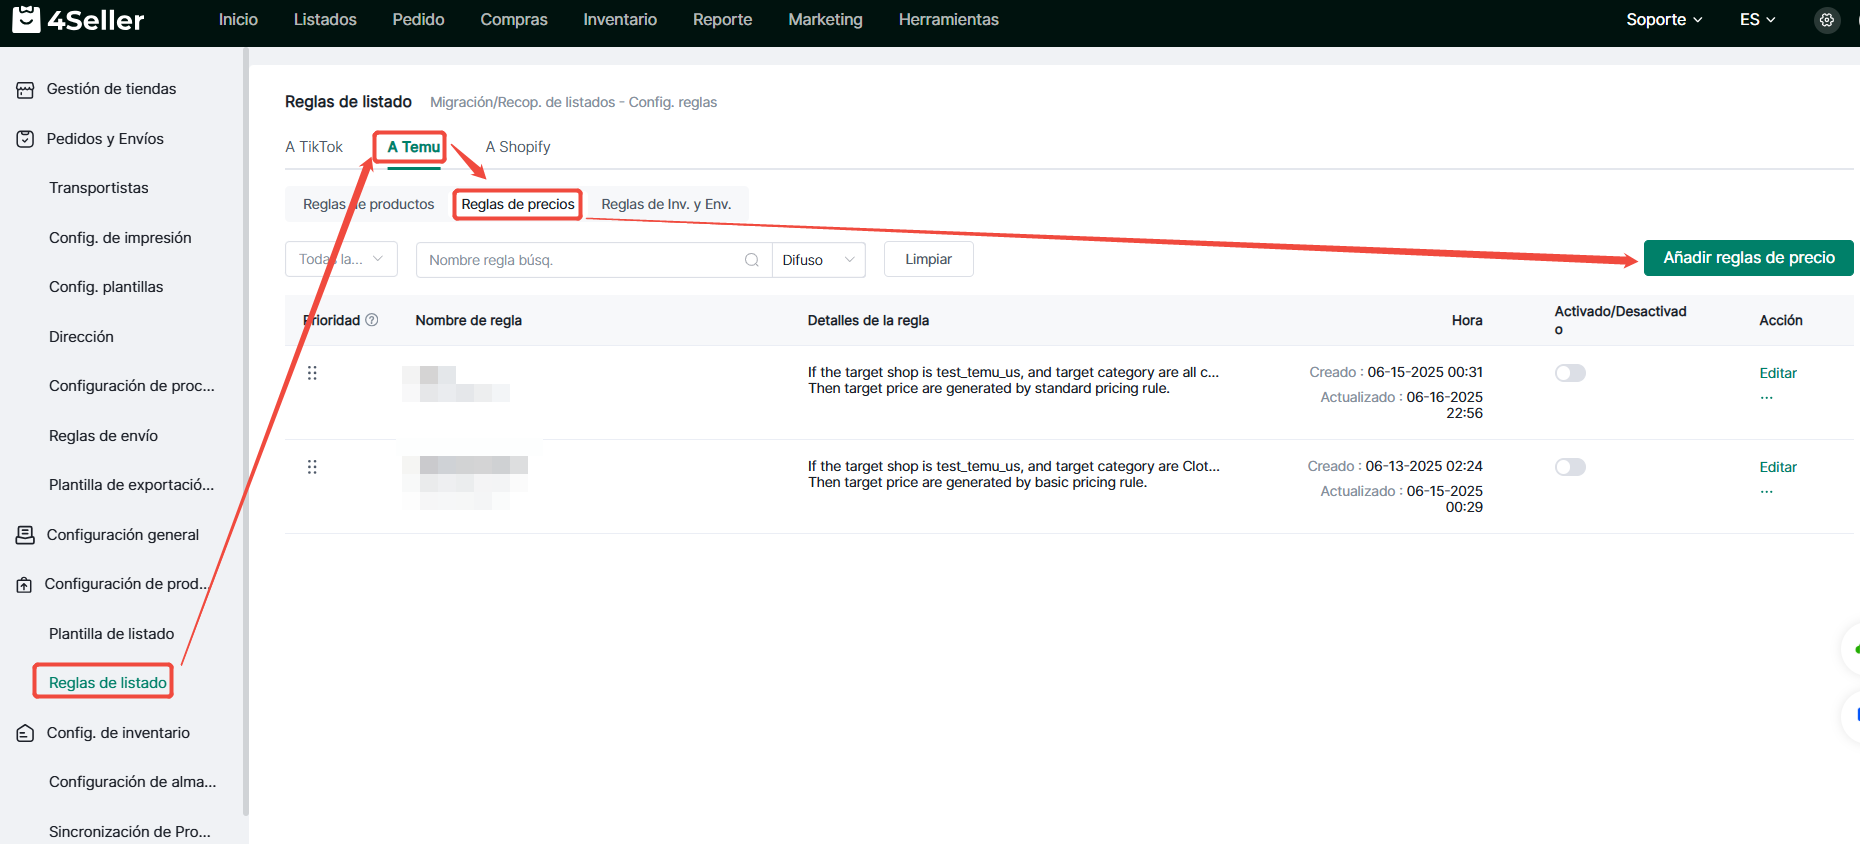Image resolution: width=1860 pixels, height=844 pixels.
Task: Open Transportistas in the sidebar
Action: click(99, 188)
